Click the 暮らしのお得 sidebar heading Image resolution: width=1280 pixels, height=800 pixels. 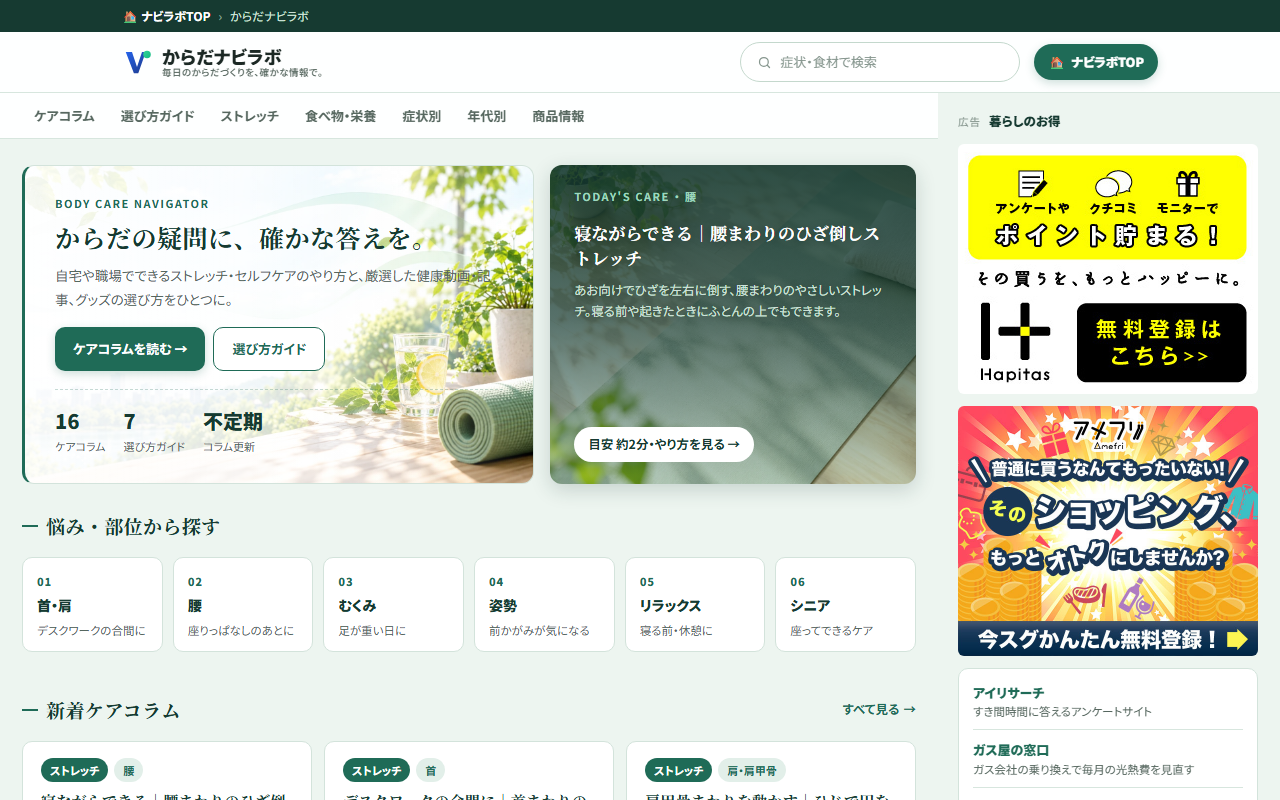[x=1024, y=121]
